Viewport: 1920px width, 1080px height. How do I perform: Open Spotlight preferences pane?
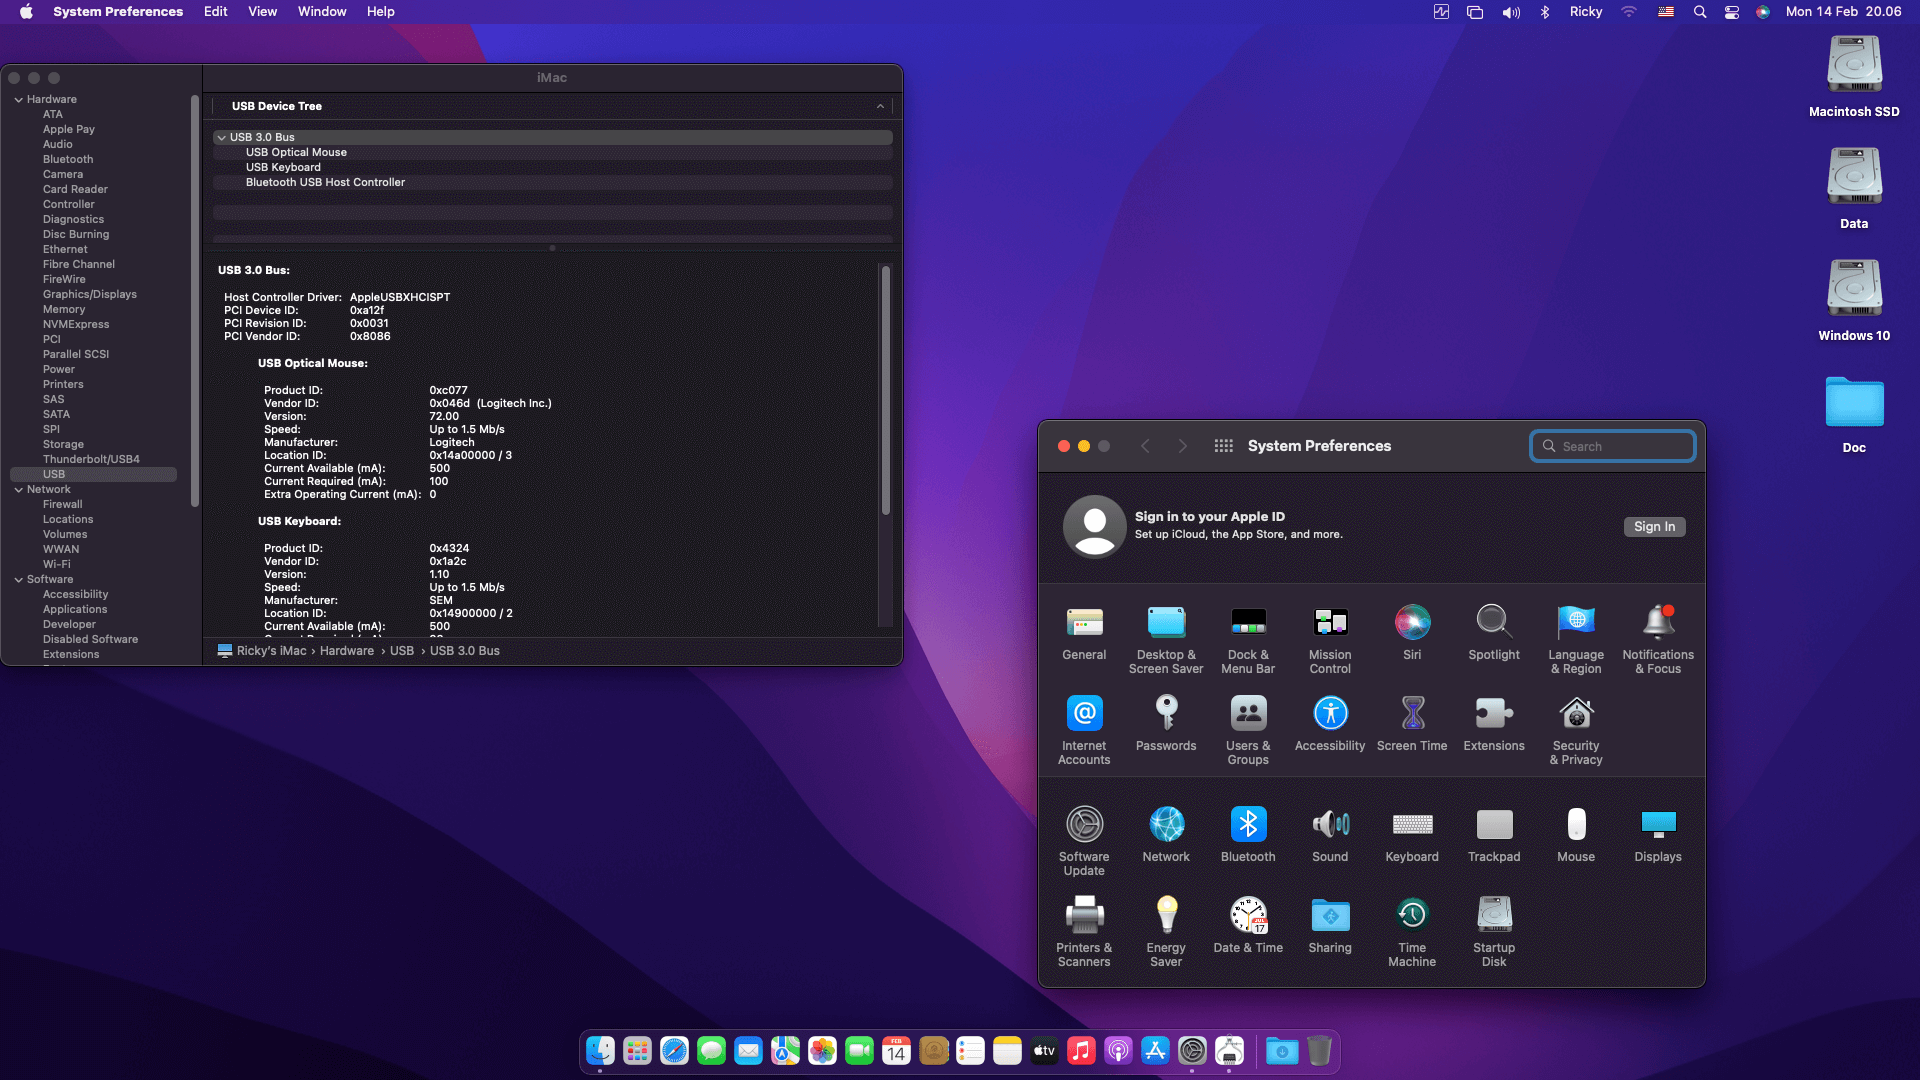coord(1494,633)
